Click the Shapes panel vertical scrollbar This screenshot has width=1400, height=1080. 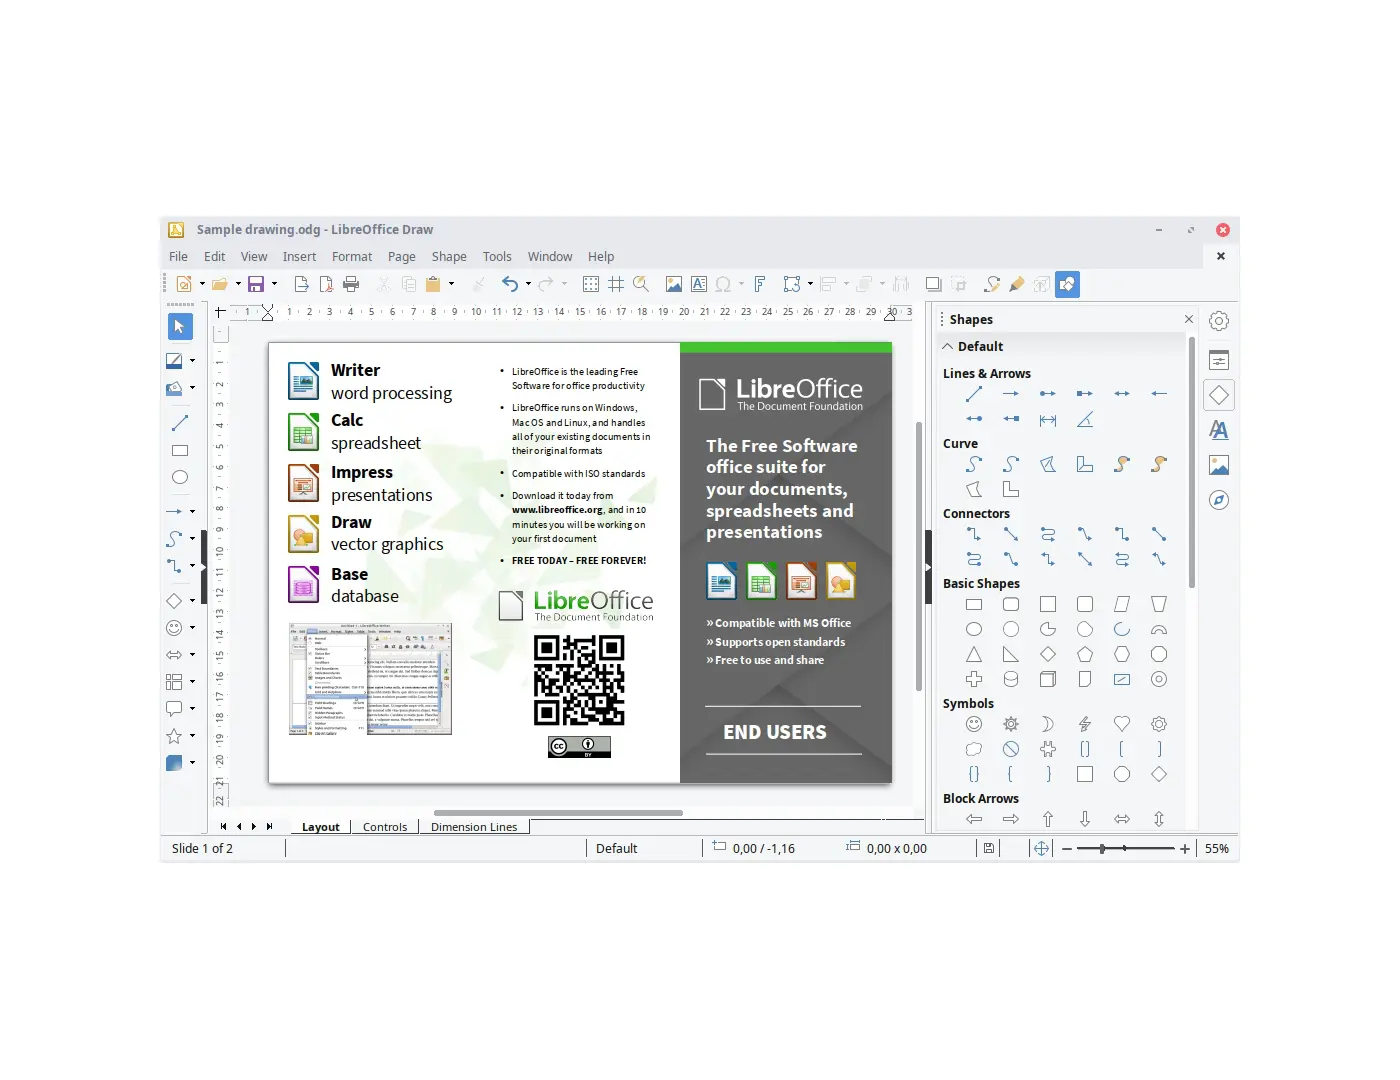[x=1192, y=463]
